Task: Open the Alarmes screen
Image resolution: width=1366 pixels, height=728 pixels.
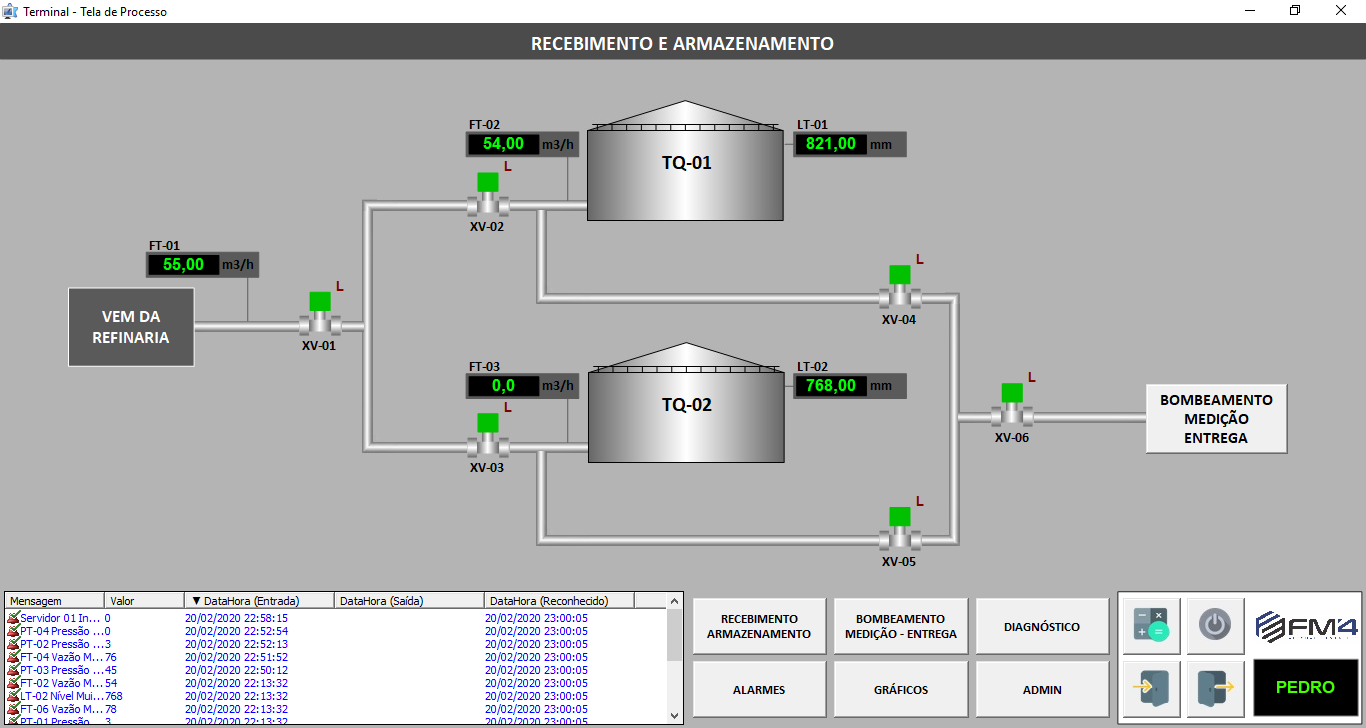Action: tap(760, 689)
